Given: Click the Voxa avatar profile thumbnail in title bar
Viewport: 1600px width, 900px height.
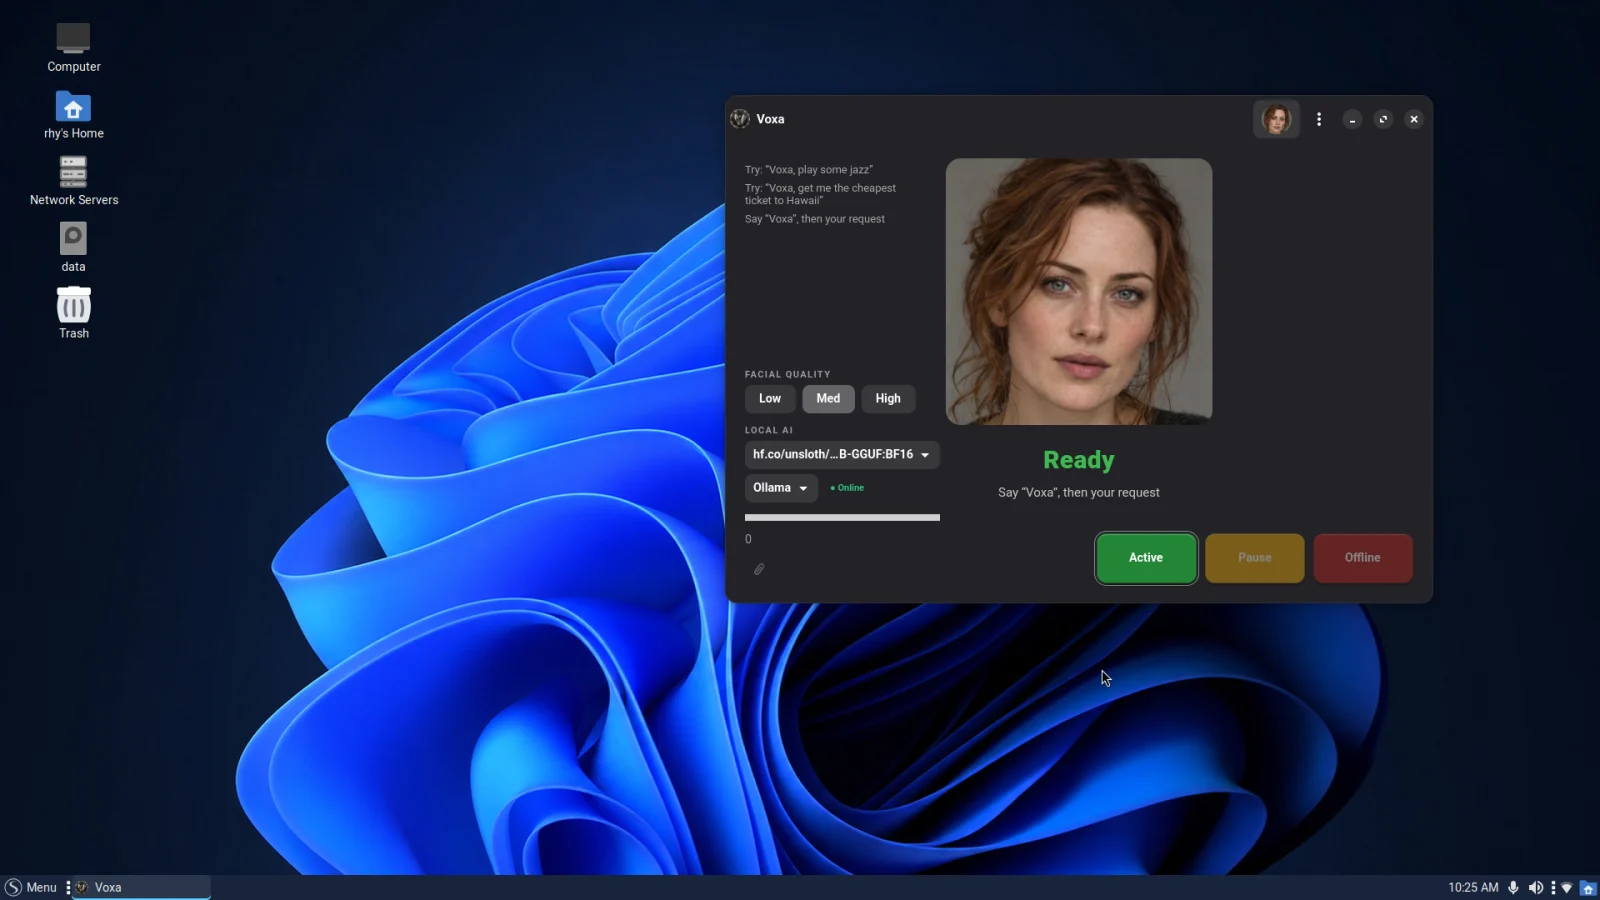Looking at the screenshot, I should click(x=1276, y=119).
